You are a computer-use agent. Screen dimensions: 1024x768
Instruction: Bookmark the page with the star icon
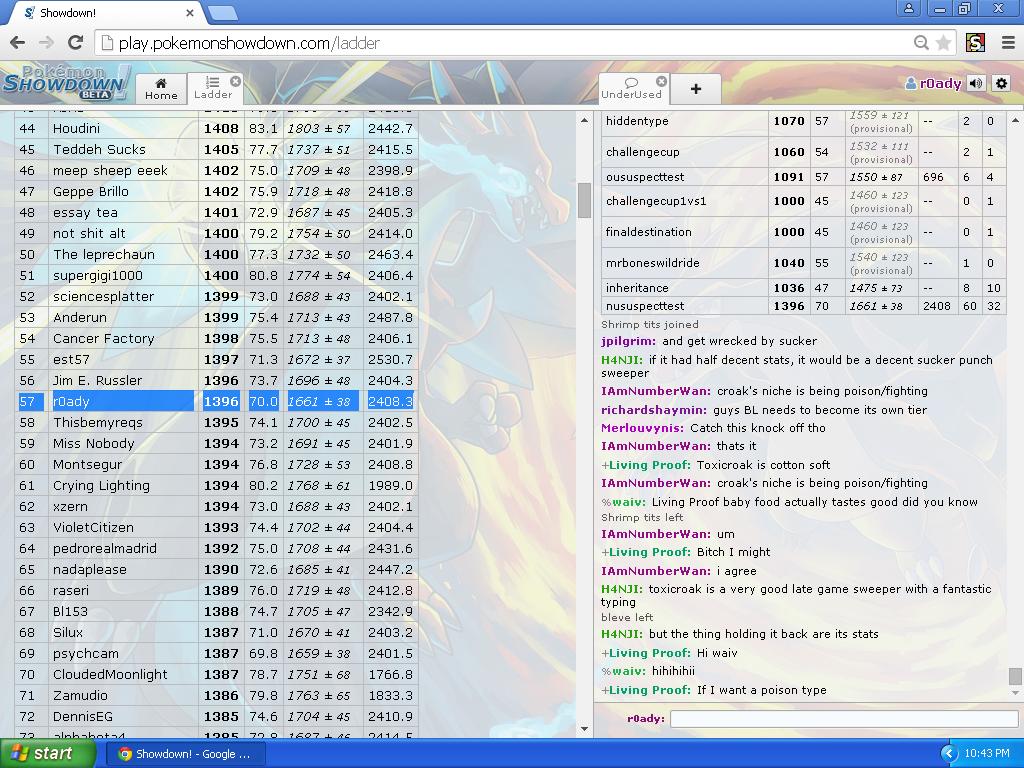tap(941, 43)
